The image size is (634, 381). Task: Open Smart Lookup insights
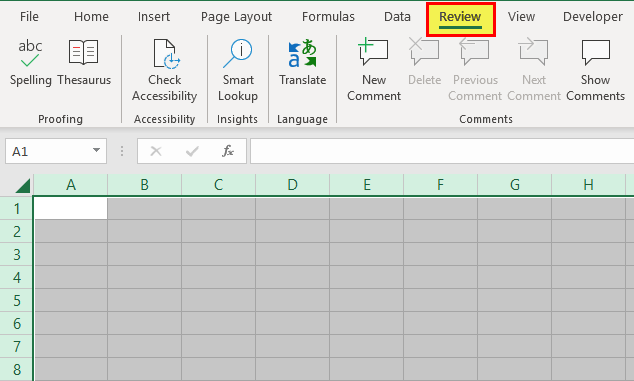(238, 70)
